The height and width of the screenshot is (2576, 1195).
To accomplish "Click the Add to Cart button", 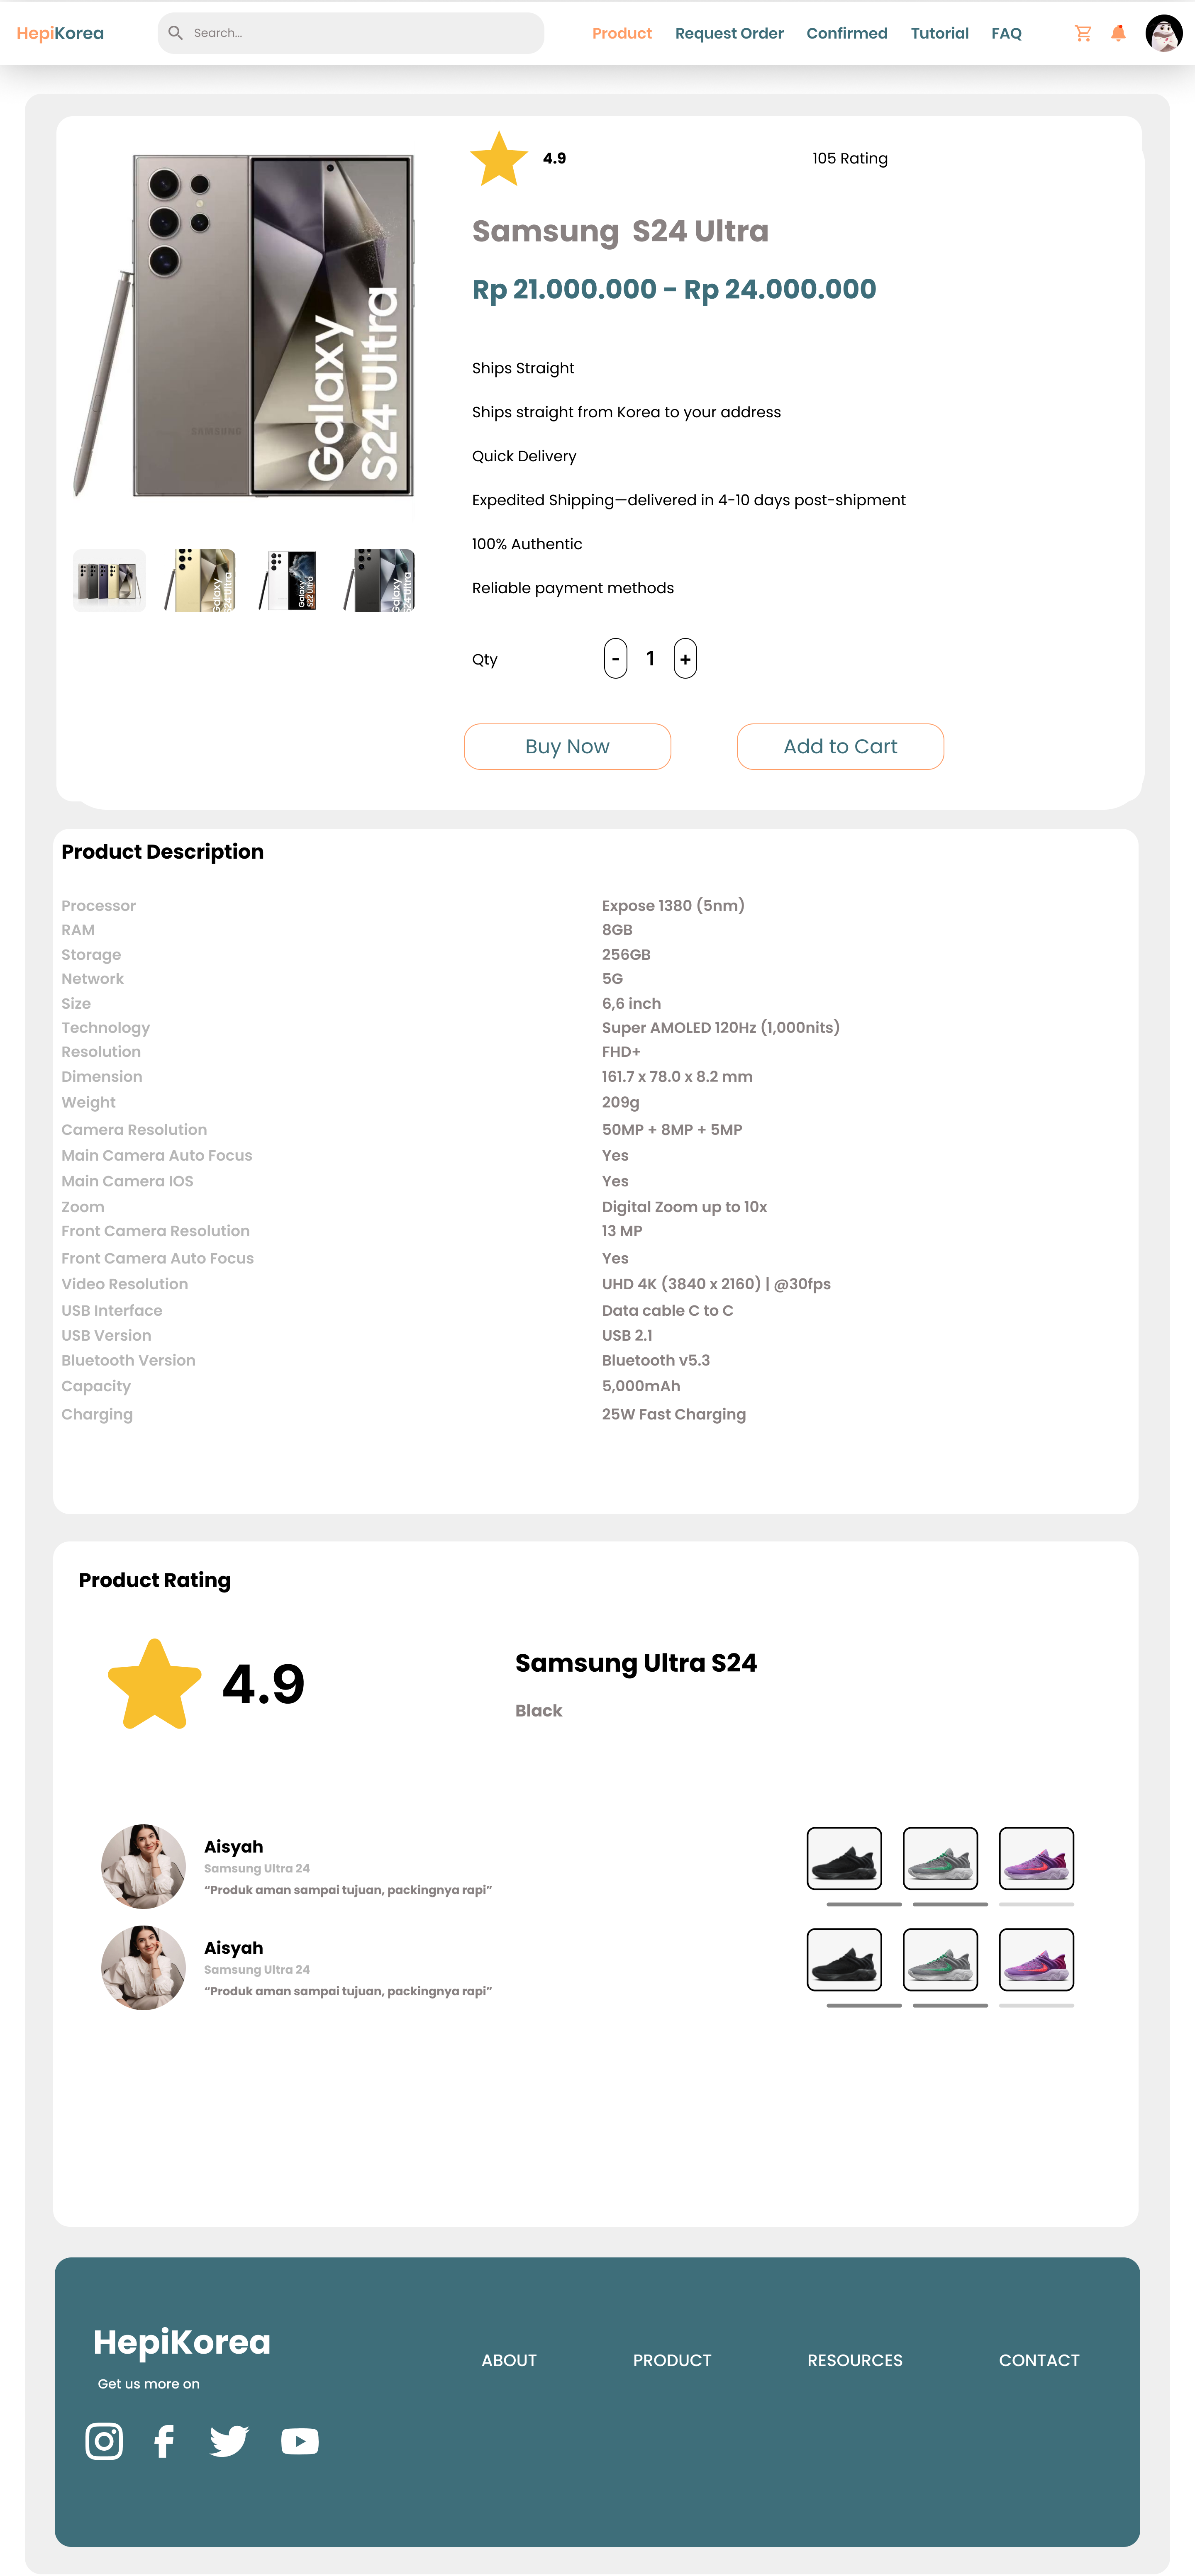I will (839, 746).
